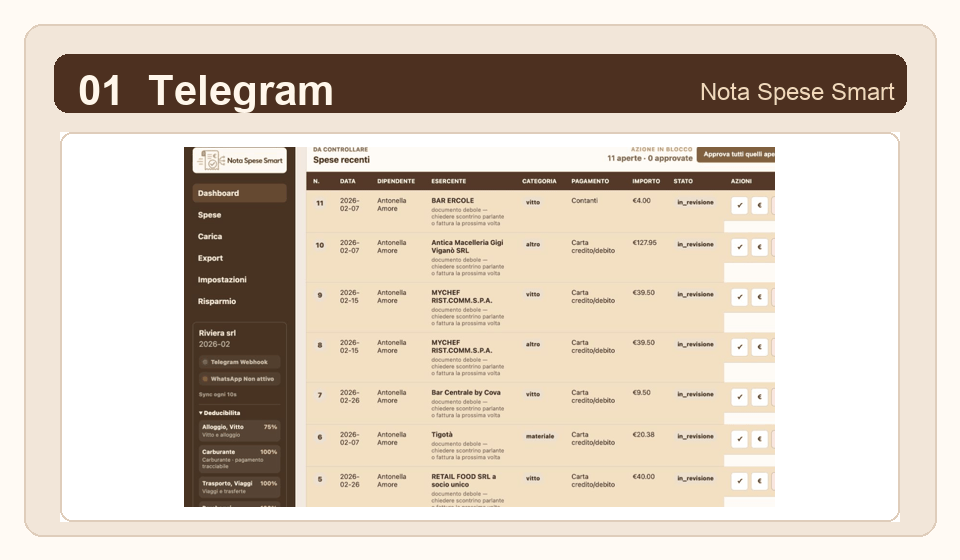Viewport: 960px width, 560px height.
Task: Click the vitto category tag of BAR ERCOLE
Action: click(533, 203)
